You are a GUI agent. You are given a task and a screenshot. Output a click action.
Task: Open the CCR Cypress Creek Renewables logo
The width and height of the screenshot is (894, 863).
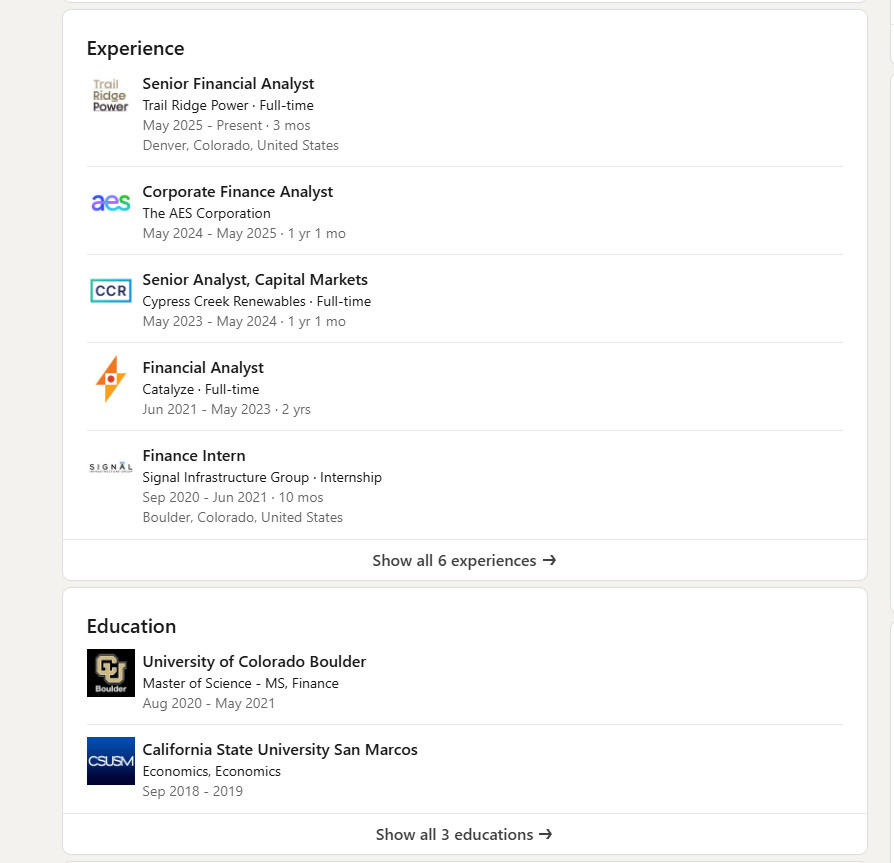click(x=111, y=291)
